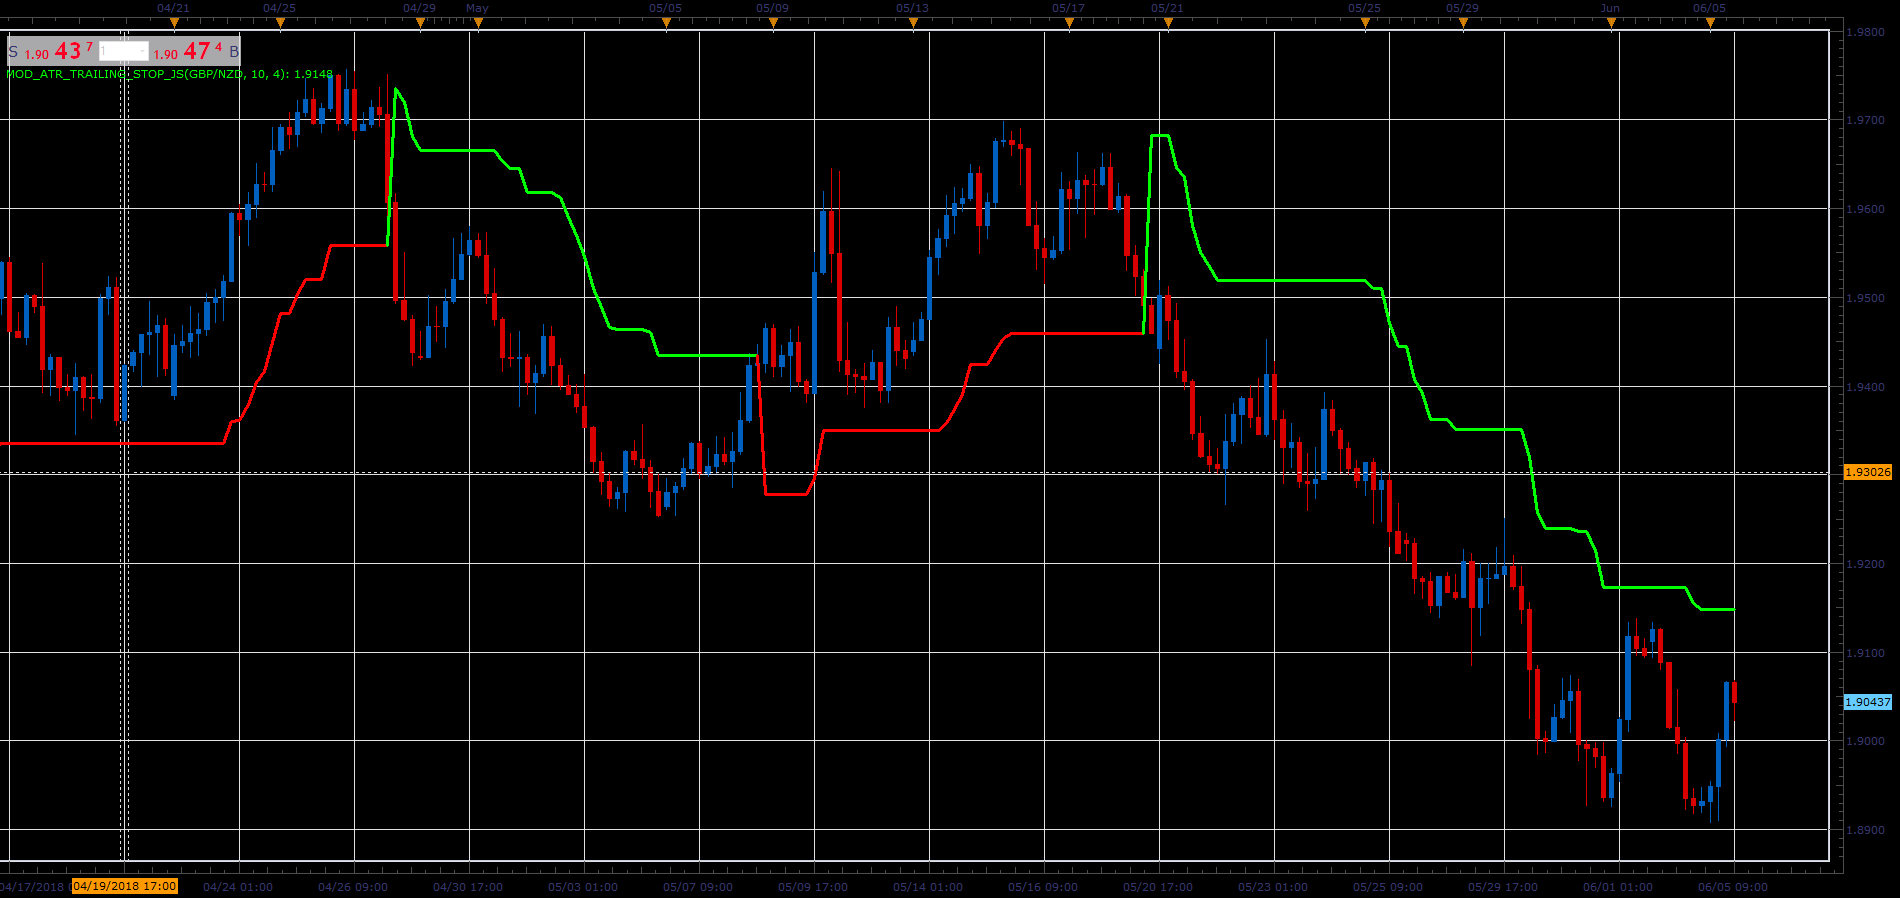Viewport: 1900px width, 898px height.
Task: Click the B buy button in trade widget
Action: click(234, 51)
